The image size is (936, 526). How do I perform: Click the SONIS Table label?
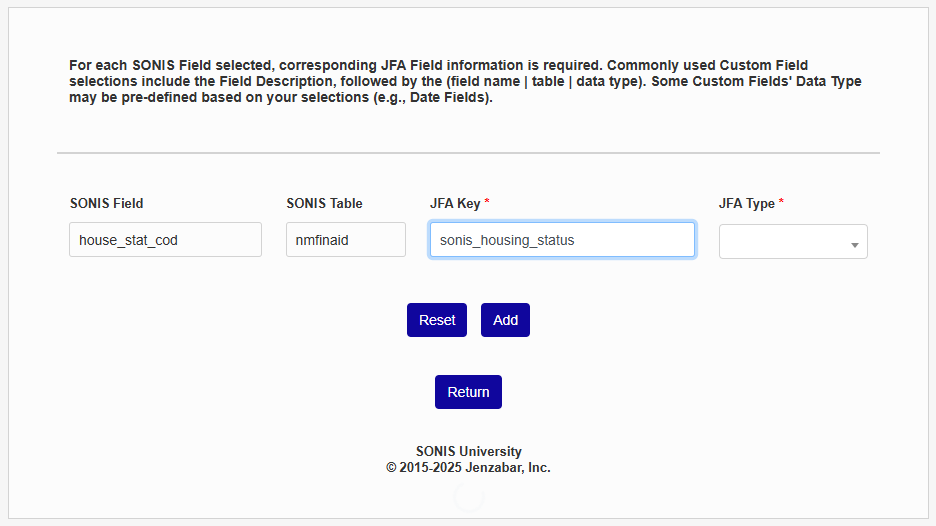(x=324, y=203)
